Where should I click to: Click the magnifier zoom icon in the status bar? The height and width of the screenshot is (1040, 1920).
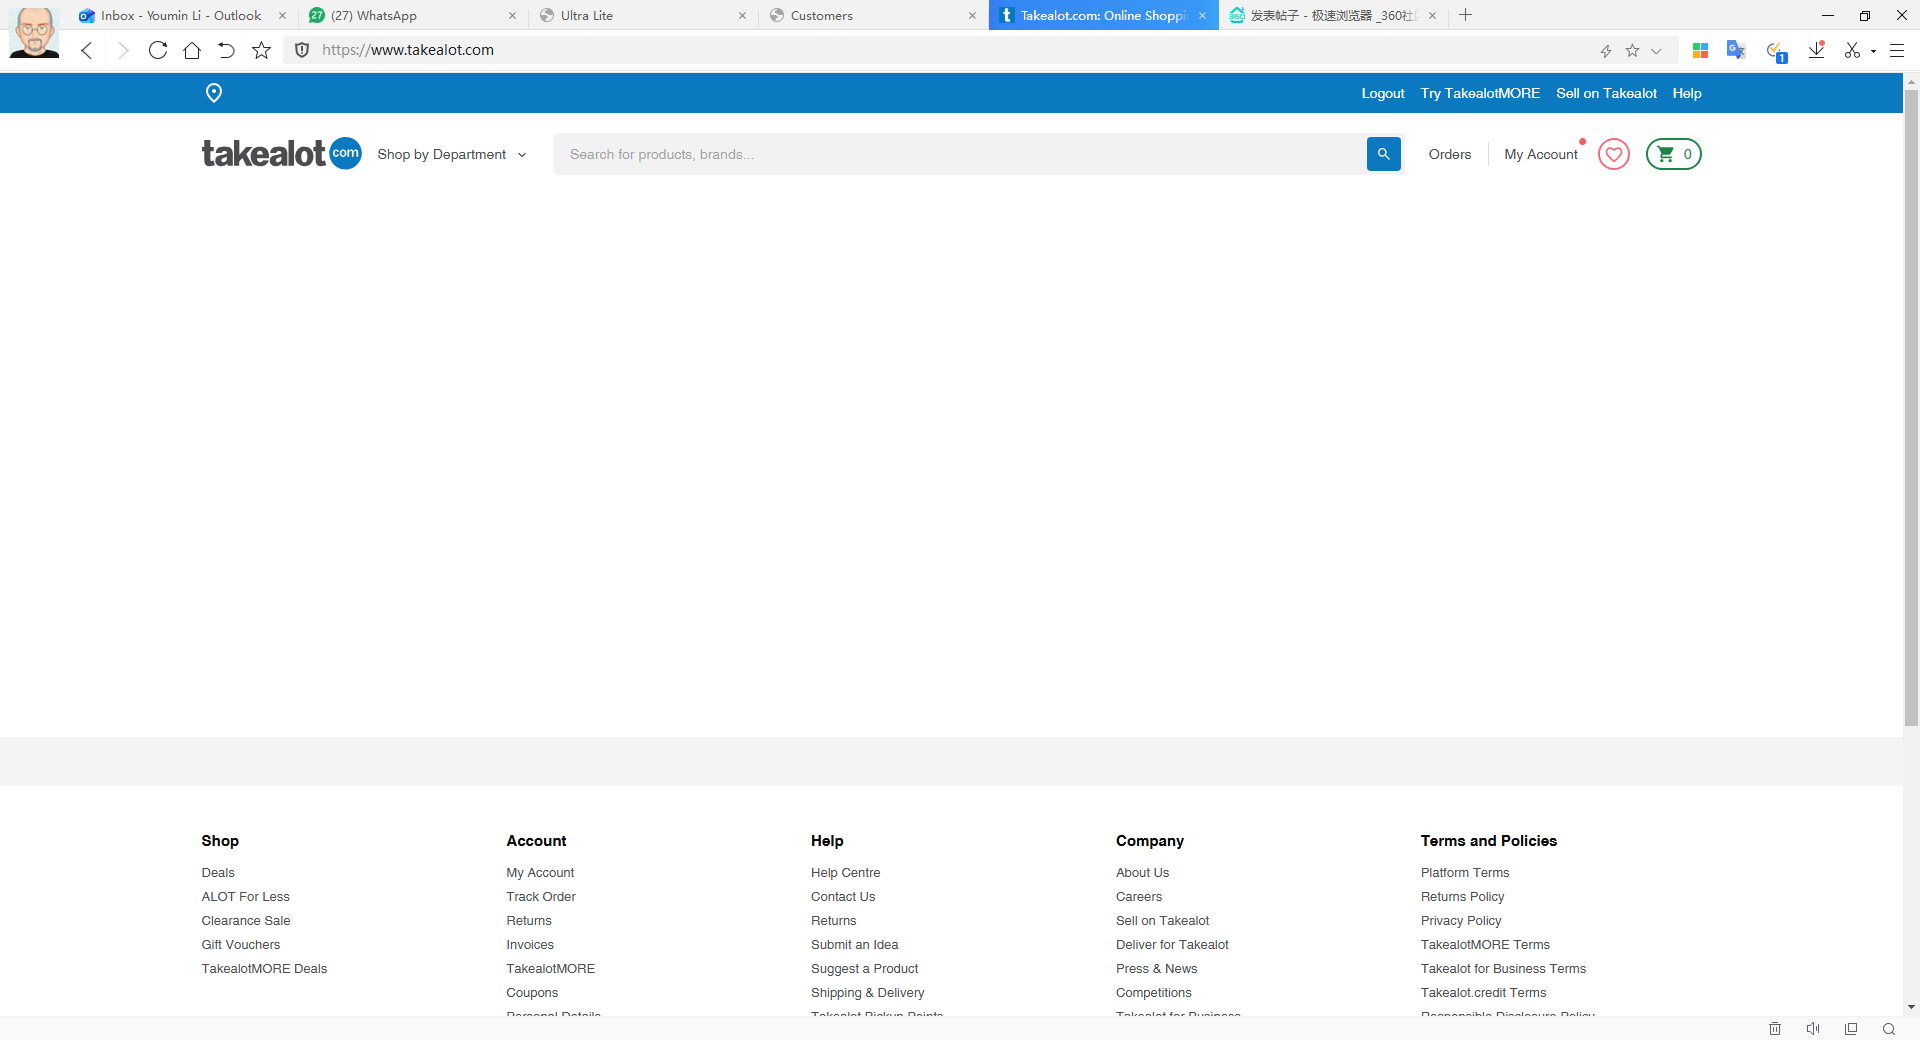tap(1889, 1029)
